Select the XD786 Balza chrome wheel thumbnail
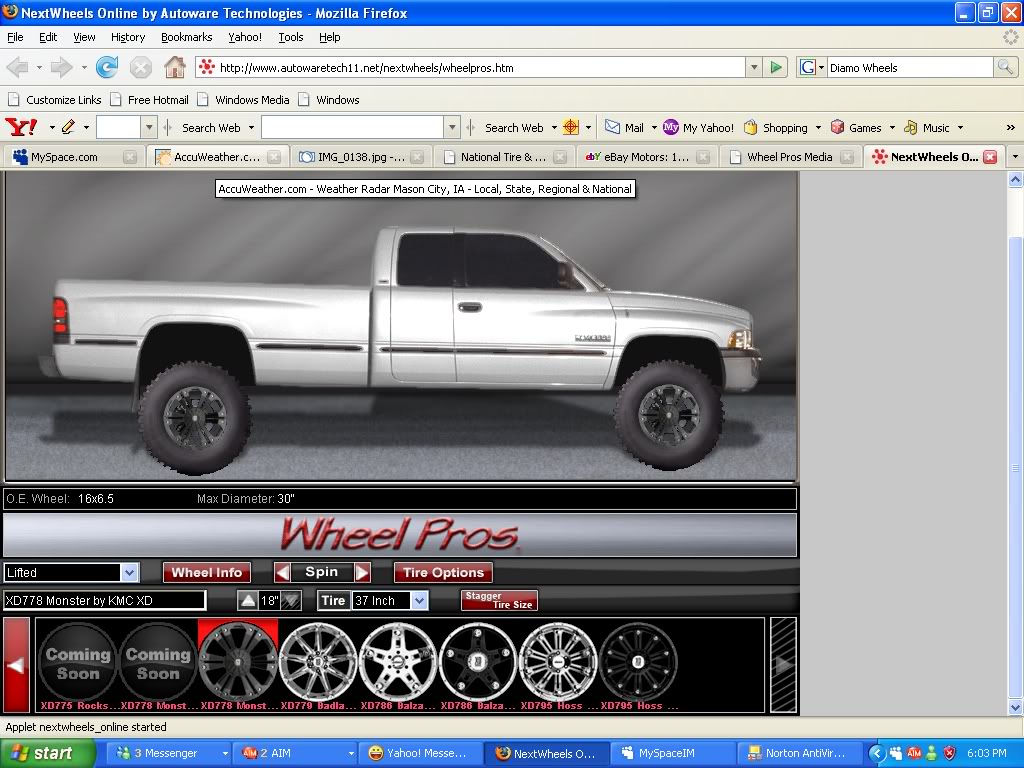The image size is (1024, 768). click(398, 662)
